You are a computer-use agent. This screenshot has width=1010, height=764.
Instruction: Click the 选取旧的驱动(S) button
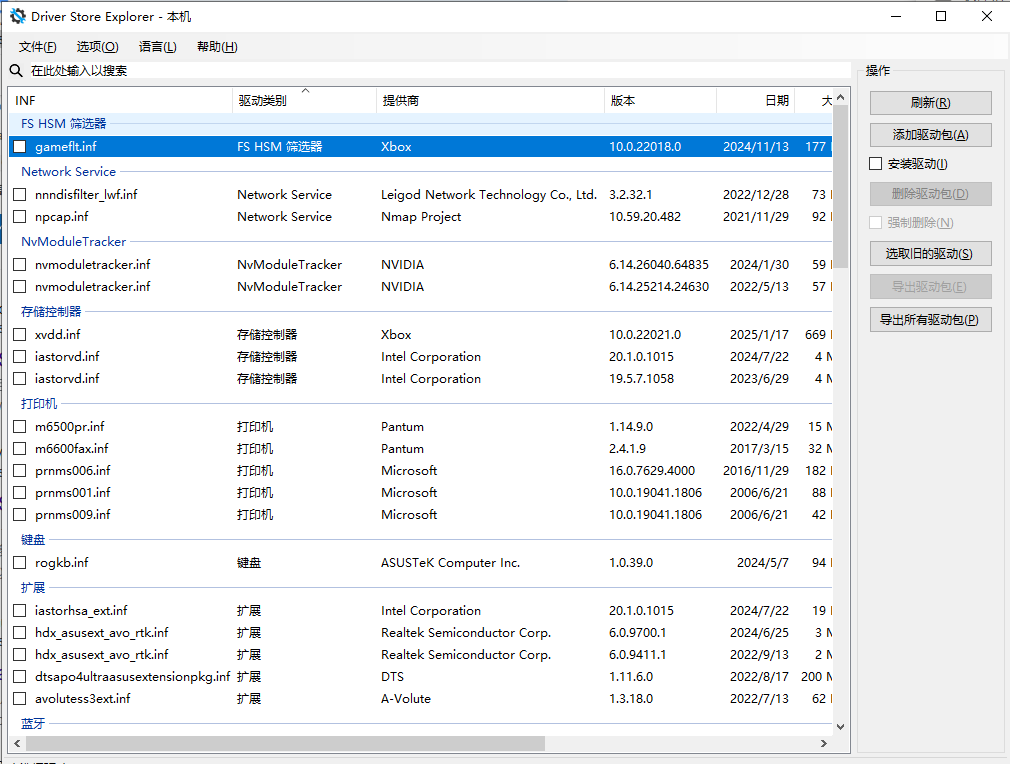(930, 254)
